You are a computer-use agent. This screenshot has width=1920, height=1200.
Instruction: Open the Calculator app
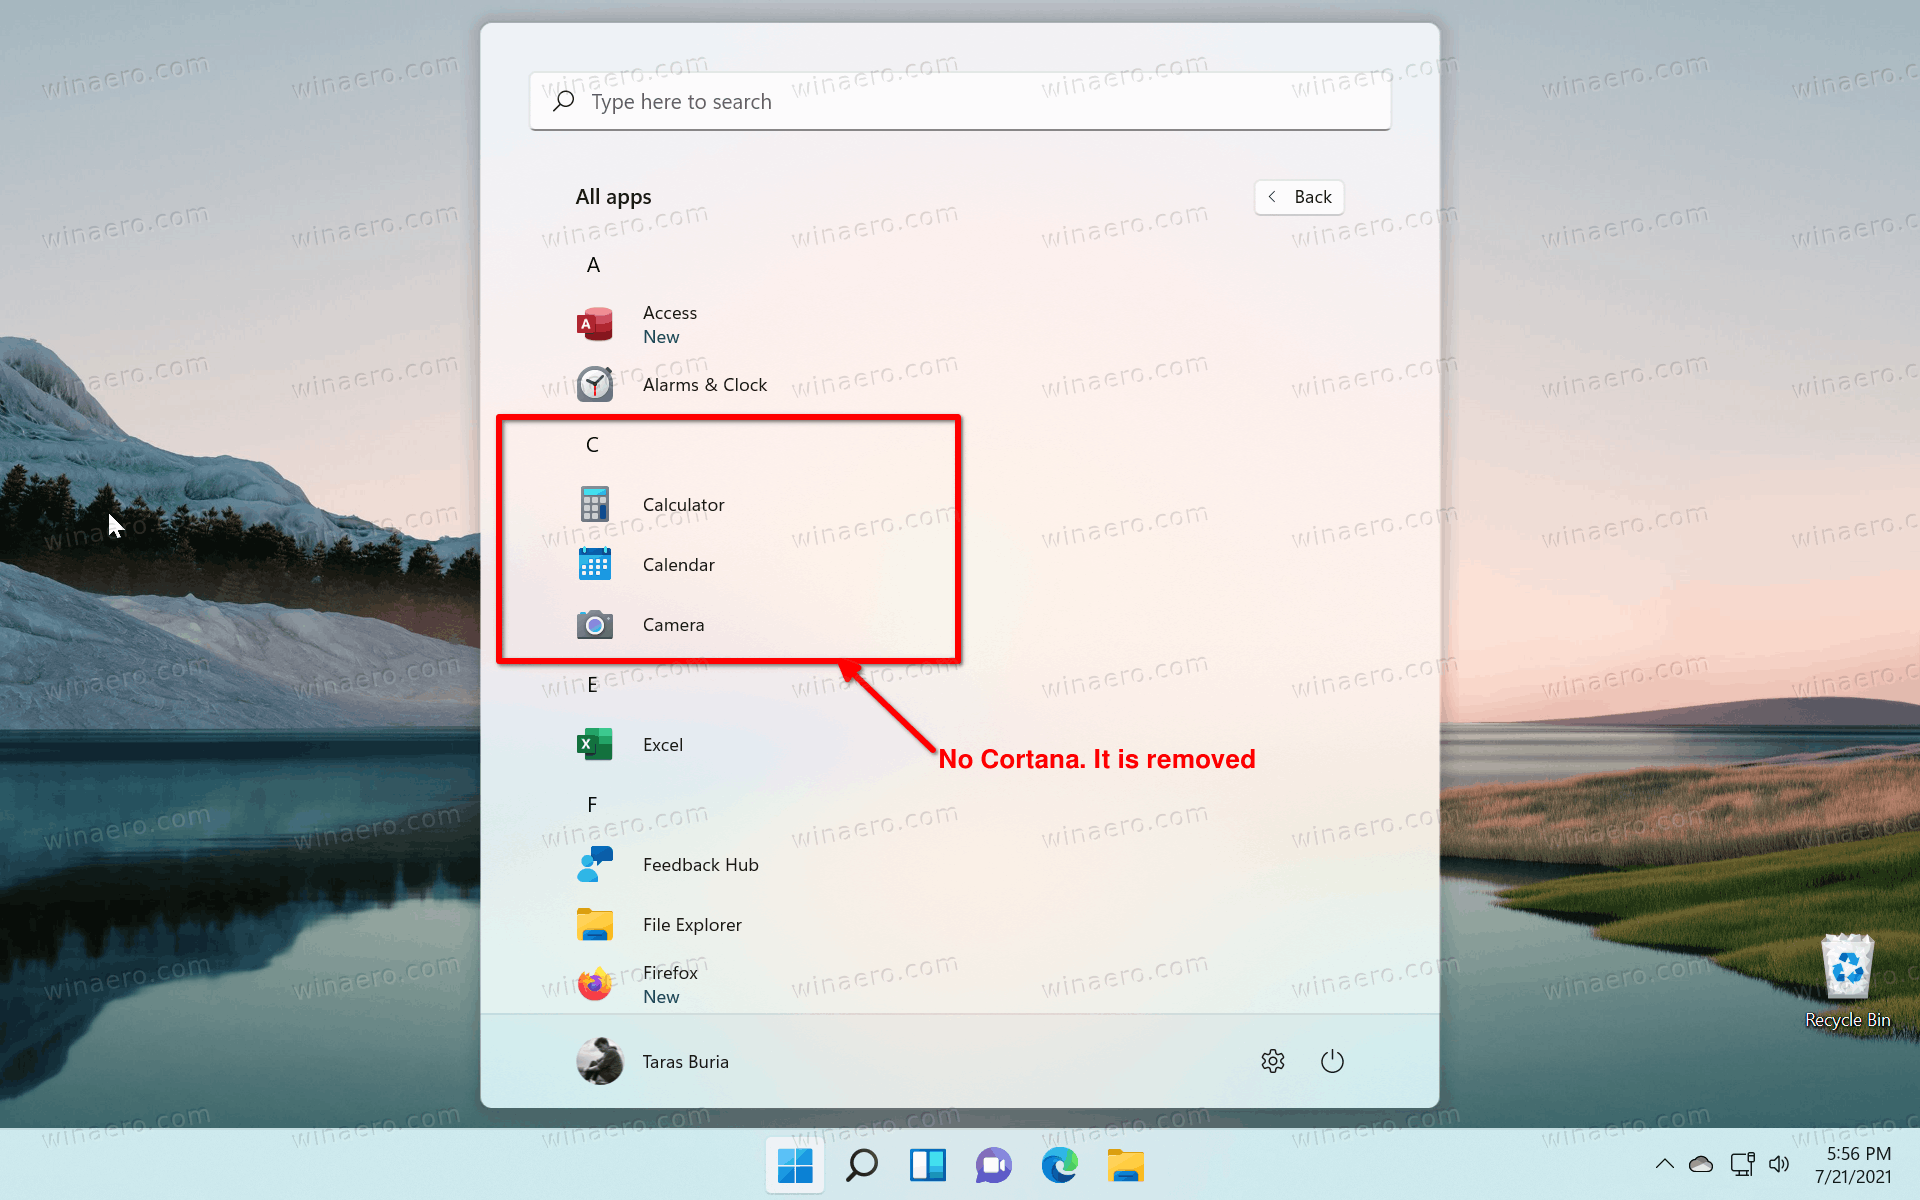683,503
